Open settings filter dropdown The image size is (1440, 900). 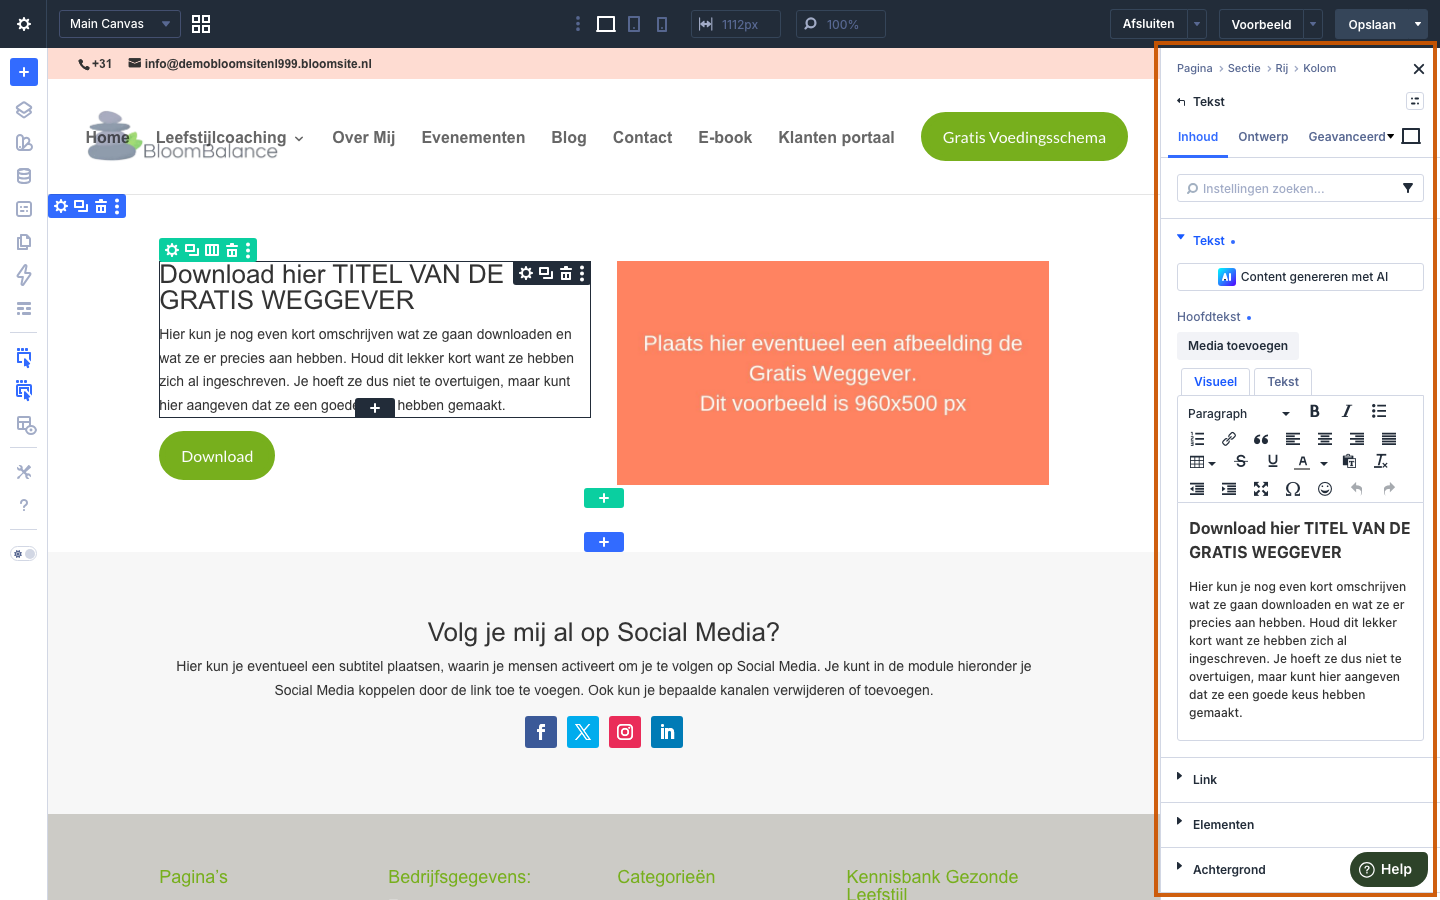pyautogui.click(x=1408, y=188)
